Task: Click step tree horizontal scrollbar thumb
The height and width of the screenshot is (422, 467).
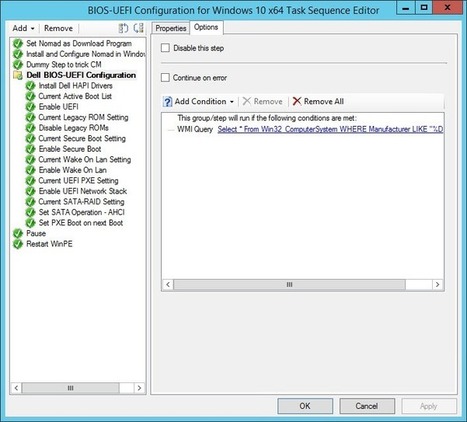Action: (x=70, y=388)
